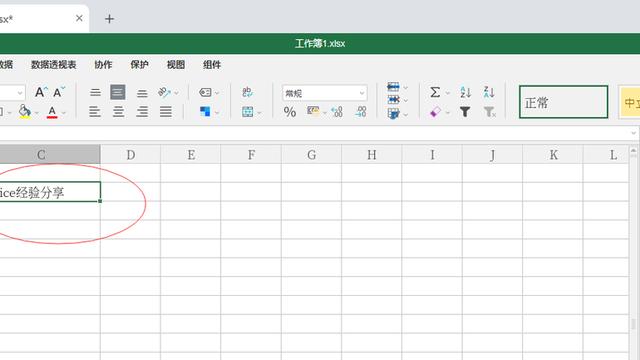Click the merge cells icon

tap(247, 112)
